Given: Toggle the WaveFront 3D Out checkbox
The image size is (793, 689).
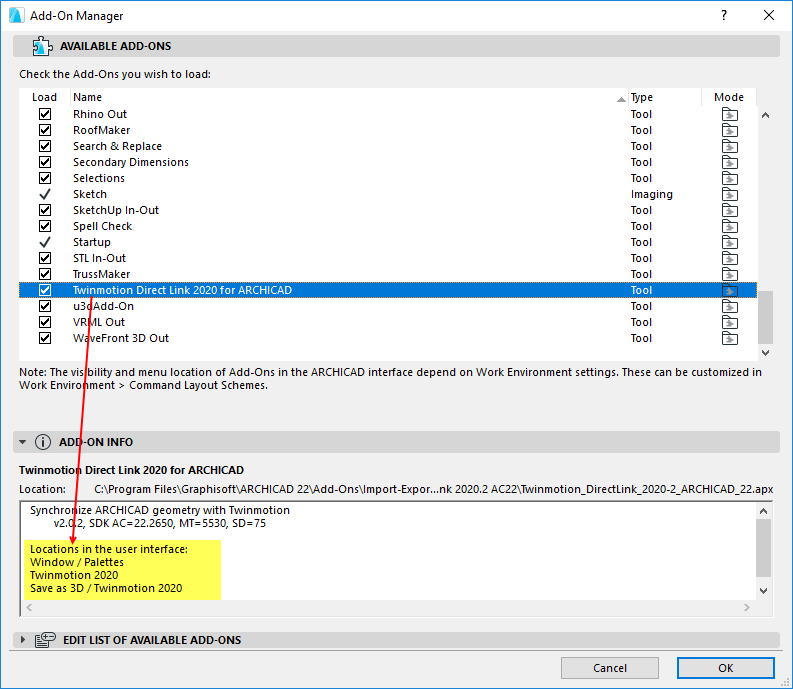Looking at the screenshot, I should coord(45,338).
